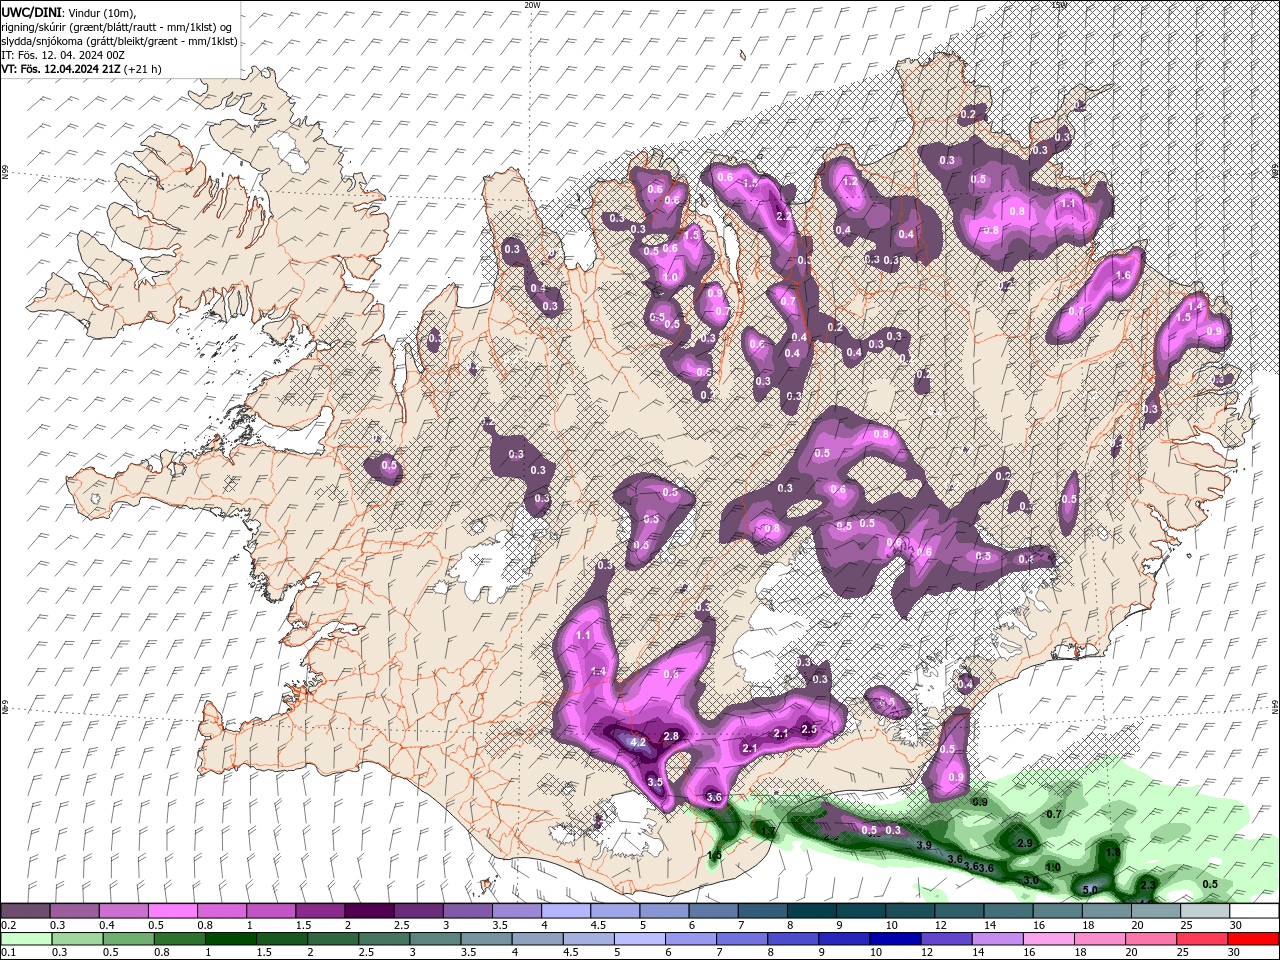Click the lavender swatch above 4 in the snow legend
The width and height of the screenshot is (1280, 960).
[x=566, y=911]
